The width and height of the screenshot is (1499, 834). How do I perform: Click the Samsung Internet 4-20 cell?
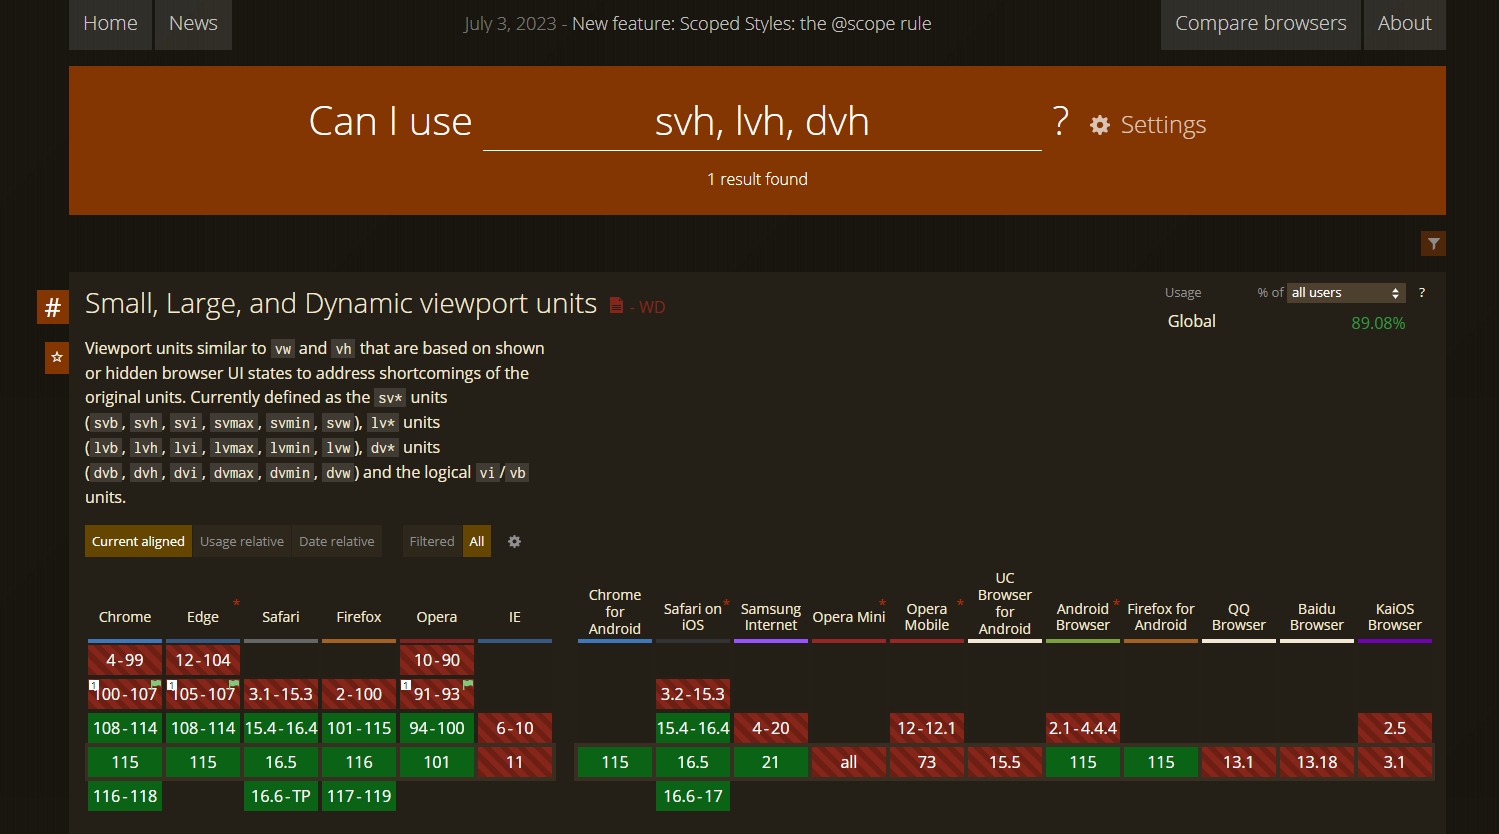pyautogui.click(x=771, y=728)
